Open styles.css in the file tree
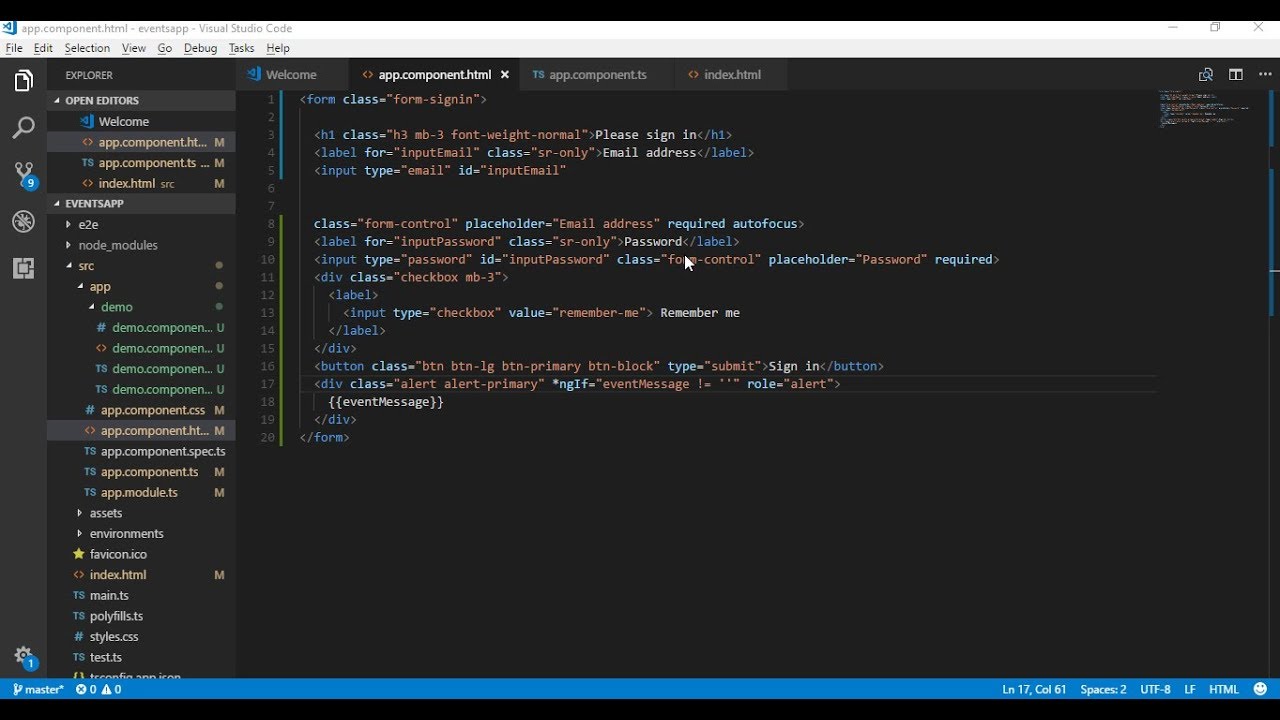 141,636
